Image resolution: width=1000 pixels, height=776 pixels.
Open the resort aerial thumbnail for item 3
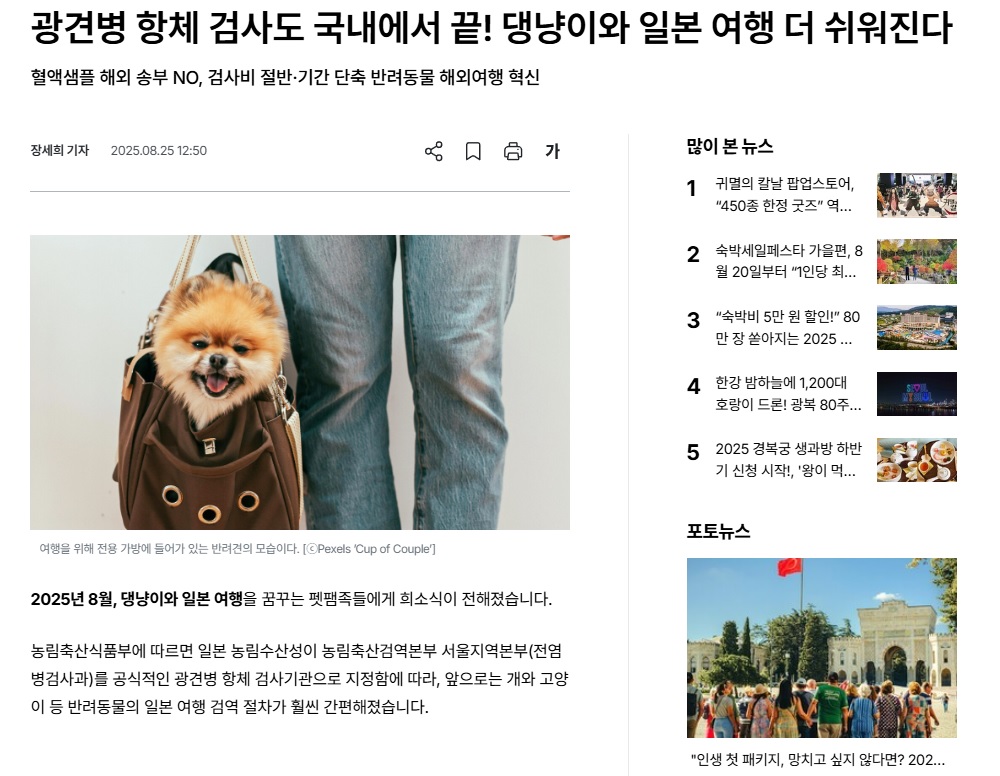click(916, 327)
